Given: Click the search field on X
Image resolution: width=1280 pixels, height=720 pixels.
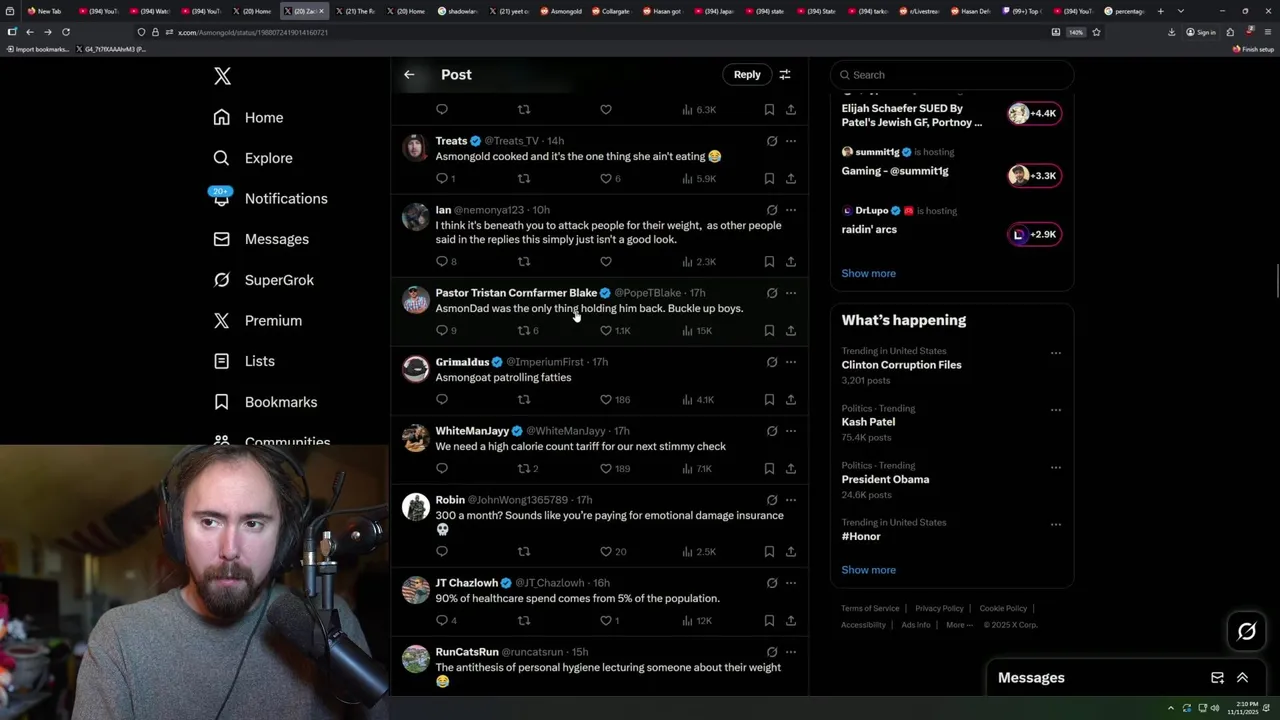Looking at the screenshot, I should 952,75.
